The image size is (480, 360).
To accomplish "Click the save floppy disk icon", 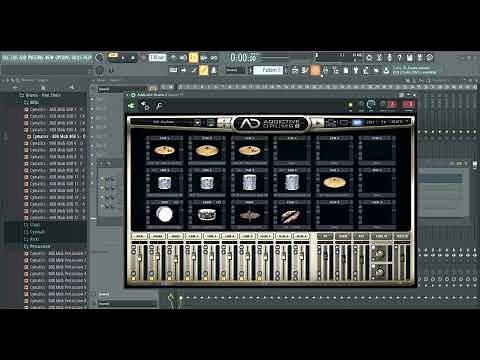I will tap(409, 58).
